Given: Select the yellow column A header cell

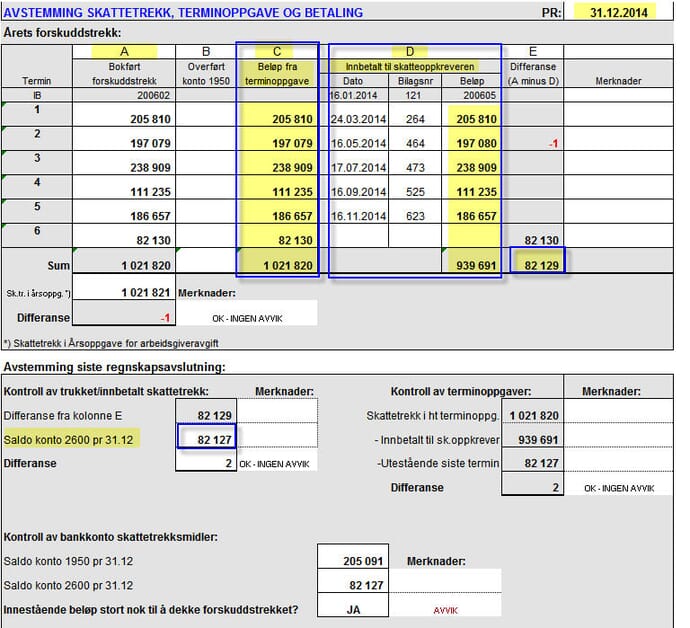Looking at the screenshot, I should pyautogui.click(x=125, y=51).
